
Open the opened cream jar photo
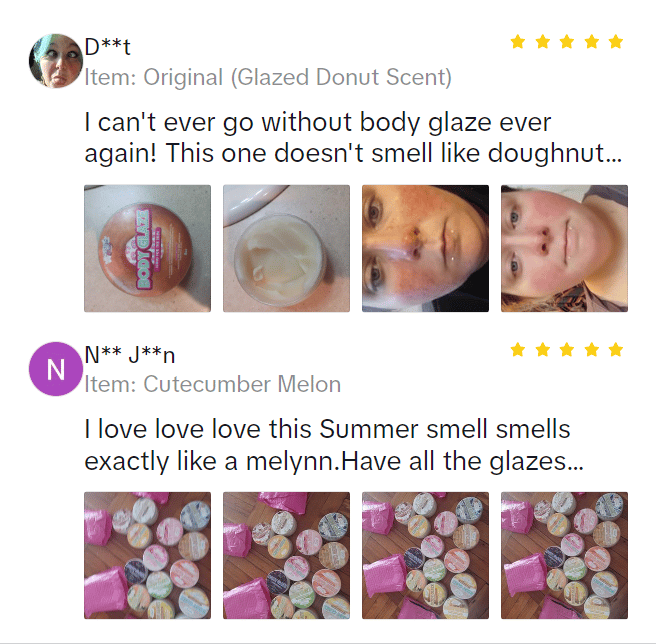[x=286, y=249]
